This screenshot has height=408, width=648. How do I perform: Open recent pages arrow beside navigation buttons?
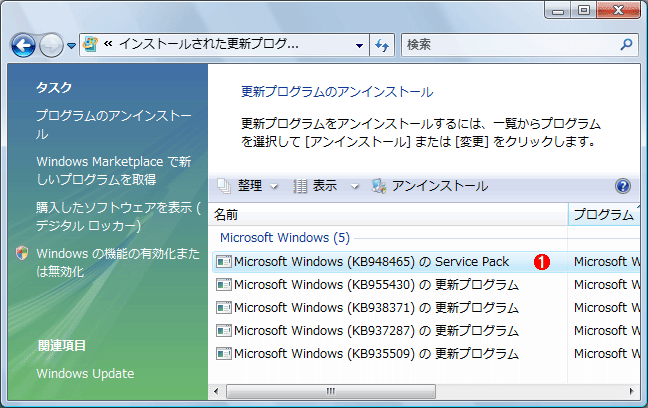pos(71,45)
